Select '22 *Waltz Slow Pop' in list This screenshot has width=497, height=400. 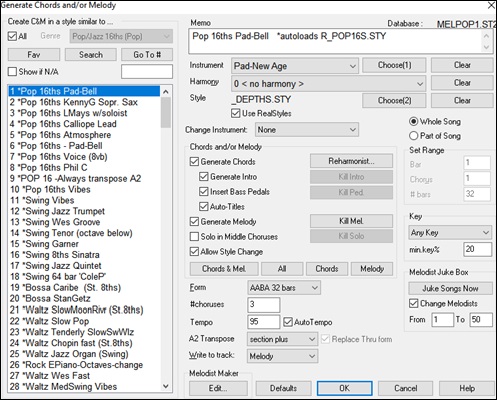pyautogui.click(x=84, y=321)
